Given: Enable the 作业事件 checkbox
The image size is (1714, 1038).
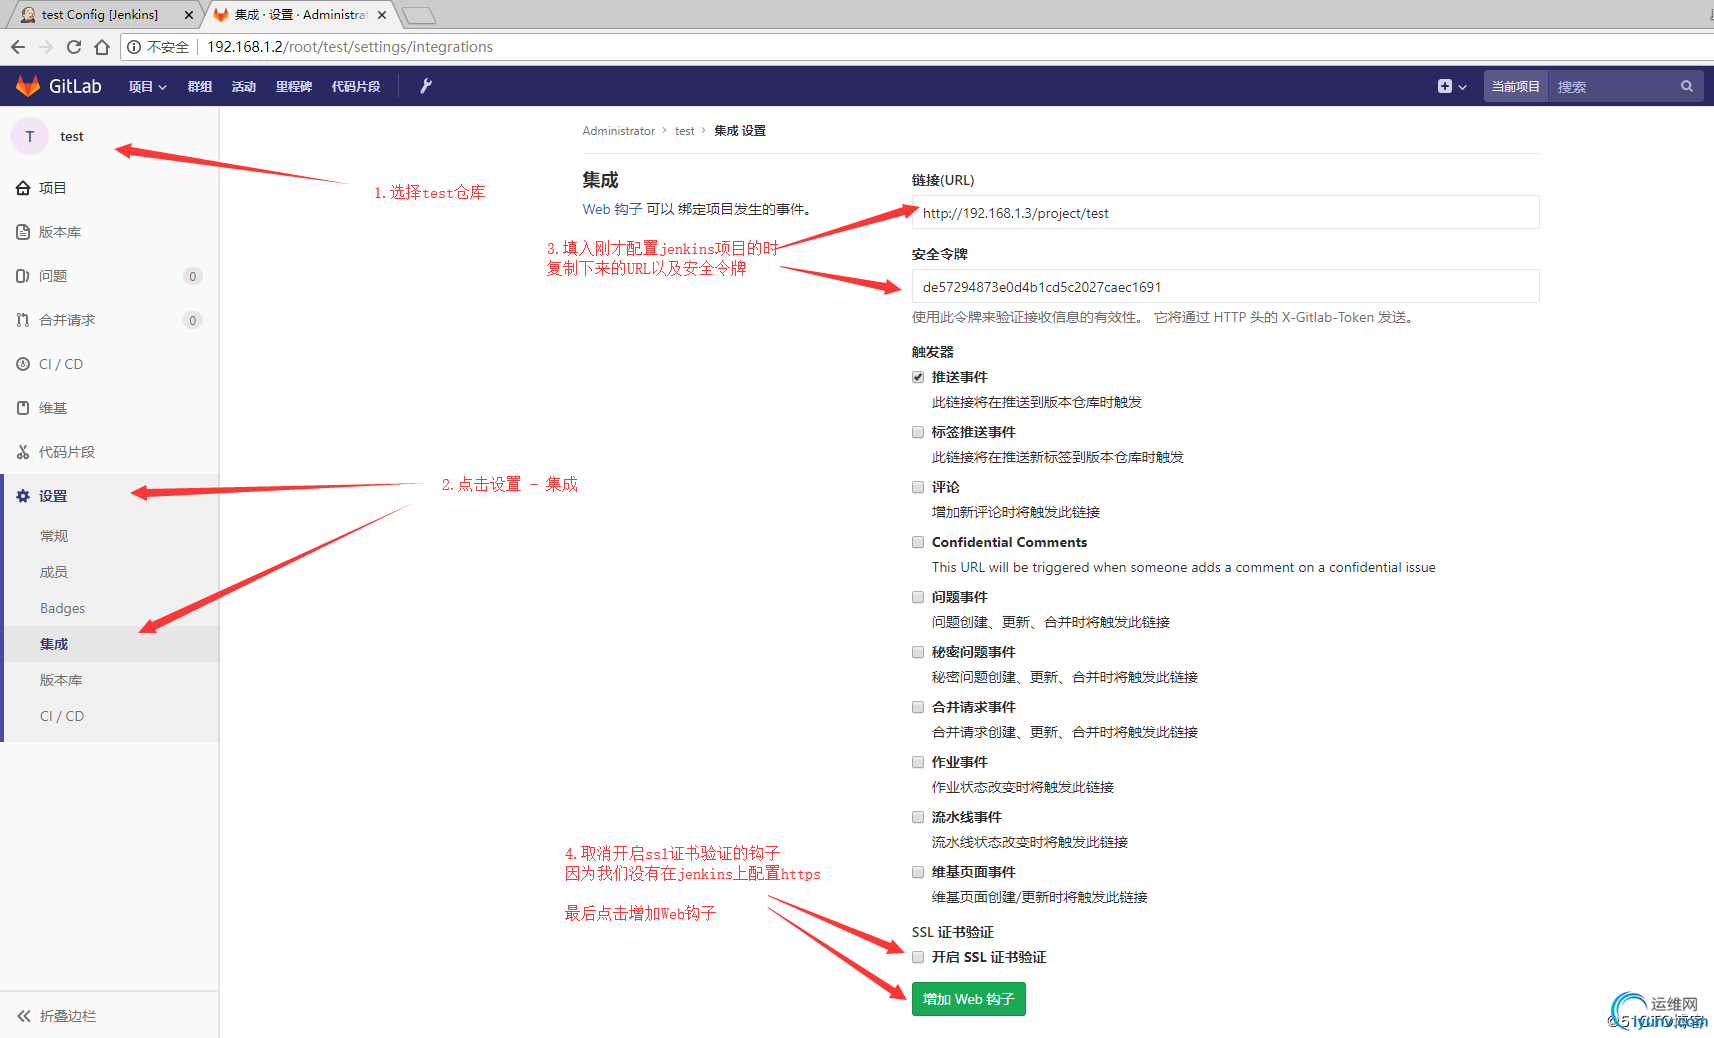Looking at the screenshot, I should pos(918,762).
